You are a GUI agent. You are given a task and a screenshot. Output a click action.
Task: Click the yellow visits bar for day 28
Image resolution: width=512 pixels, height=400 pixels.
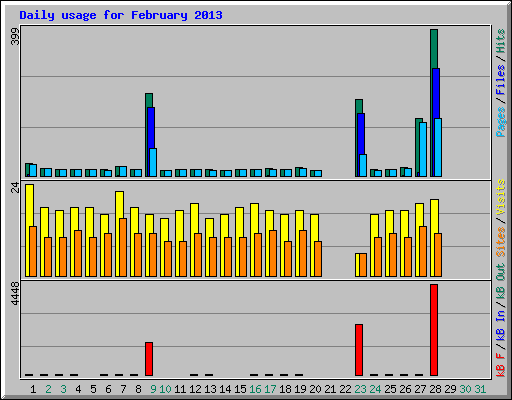(434, 216)
